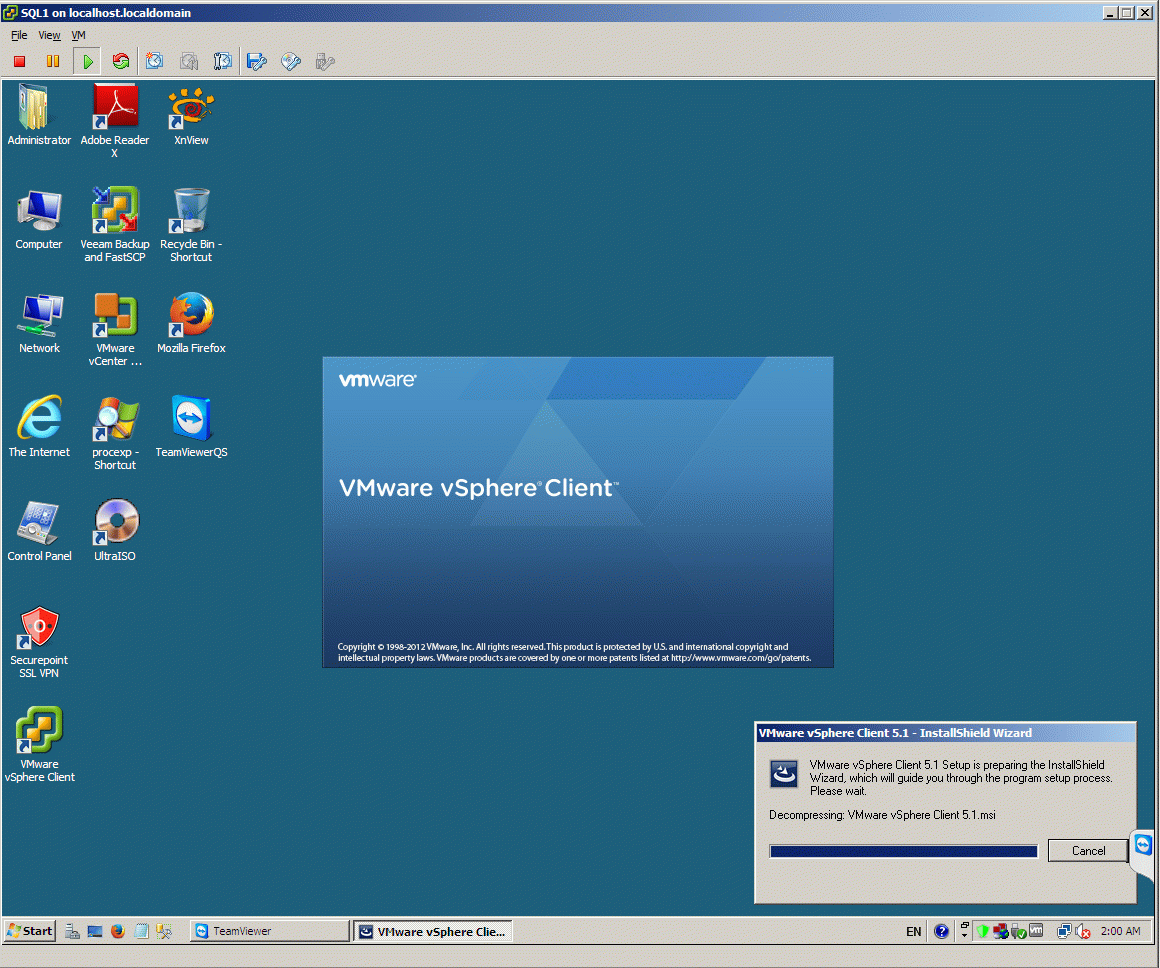Click the InstallShield Wizard title bar

pyautogui.click(x=945, y=733)
